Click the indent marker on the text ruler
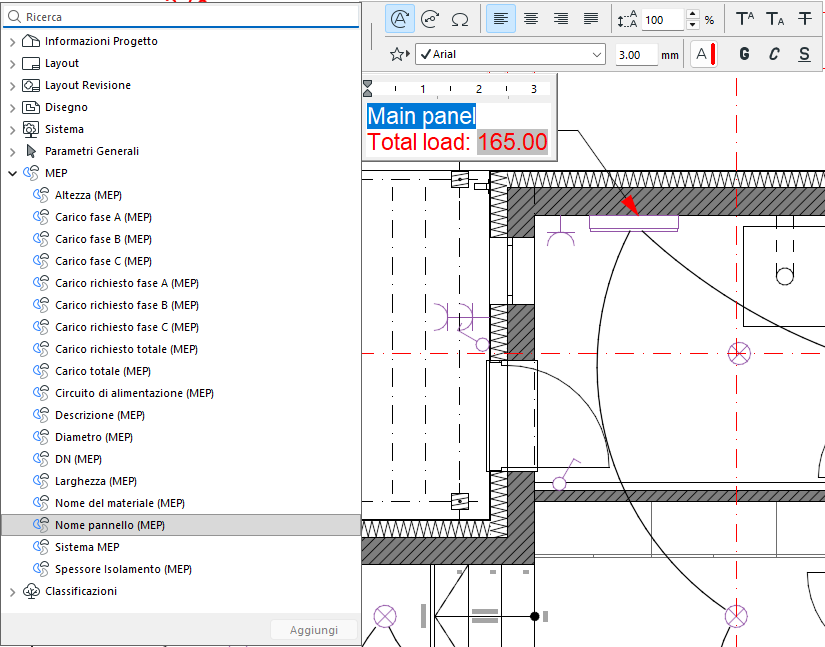The width and height of the screenshot is (825, 647). 367,88
